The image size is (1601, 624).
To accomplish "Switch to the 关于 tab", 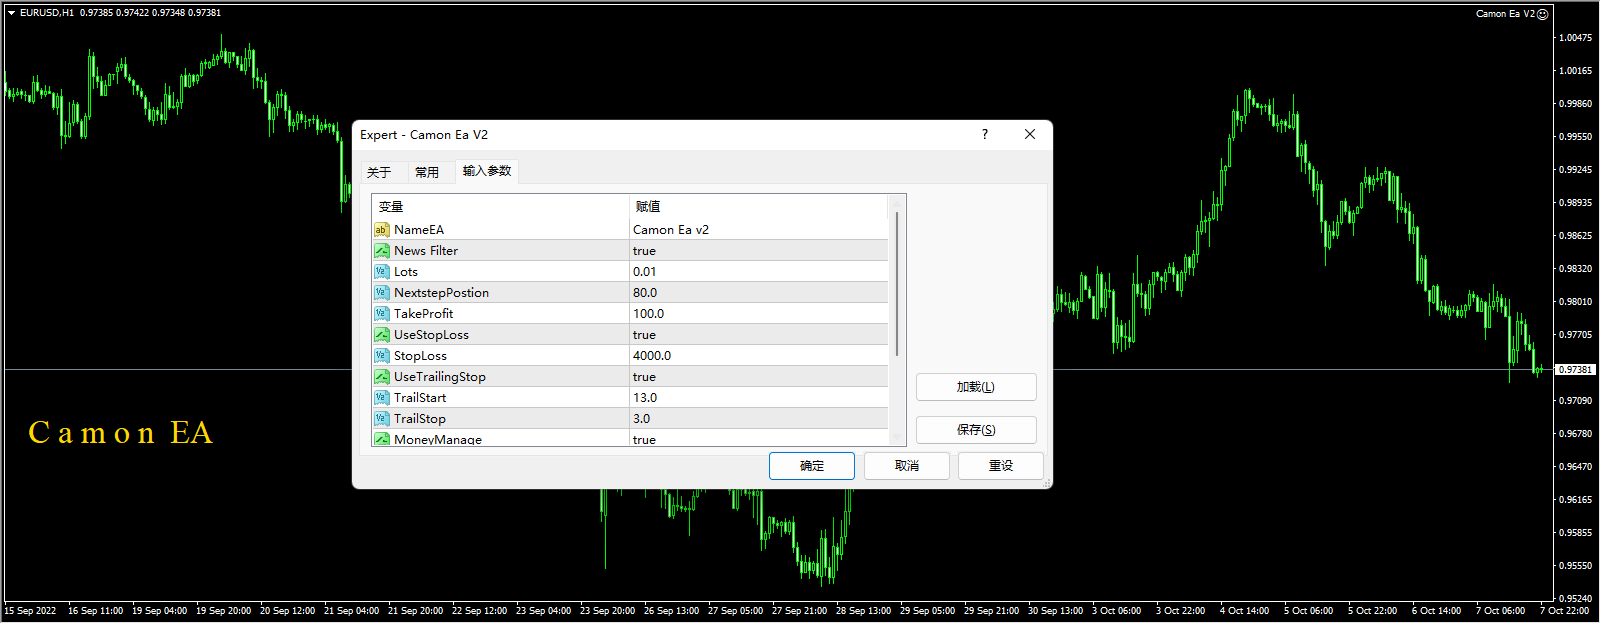I will [x=379, y=172].
